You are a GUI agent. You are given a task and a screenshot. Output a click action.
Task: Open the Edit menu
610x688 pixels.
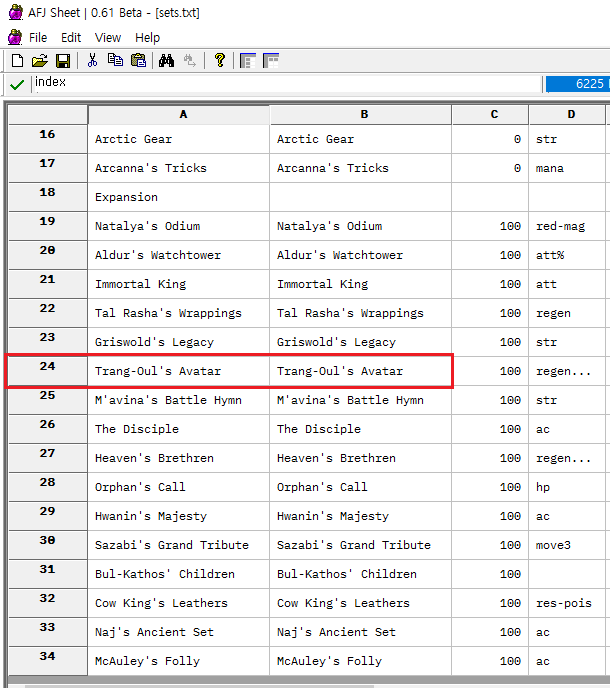click(x=71, y=38)
